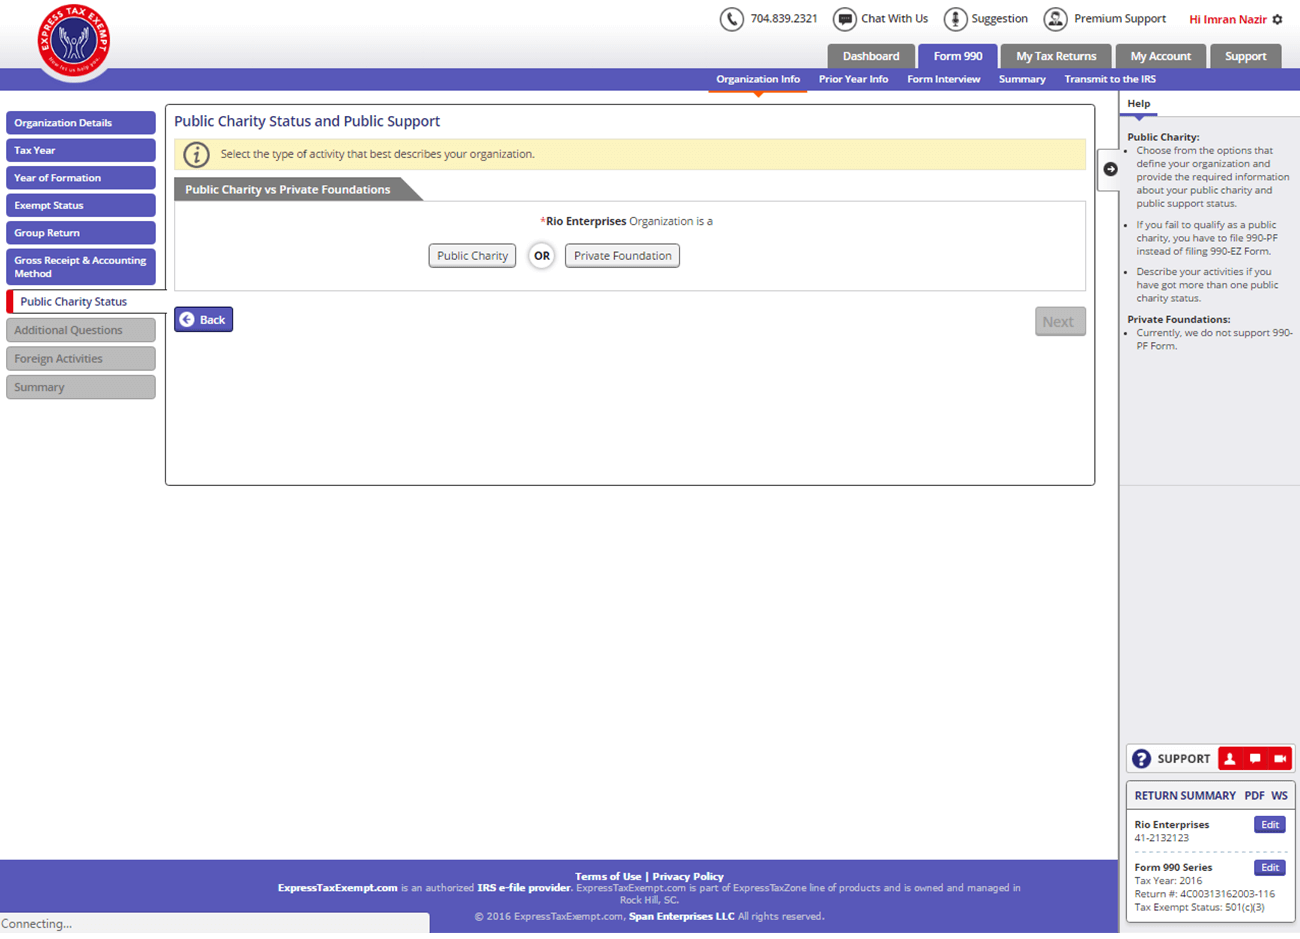Open Privacy Policy link

pos(688,876)
